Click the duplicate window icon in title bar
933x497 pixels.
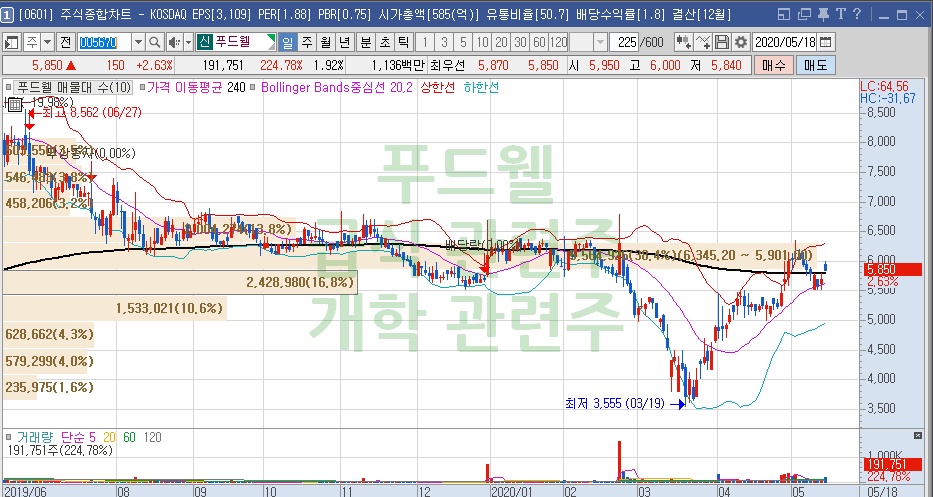pos(804,14)
